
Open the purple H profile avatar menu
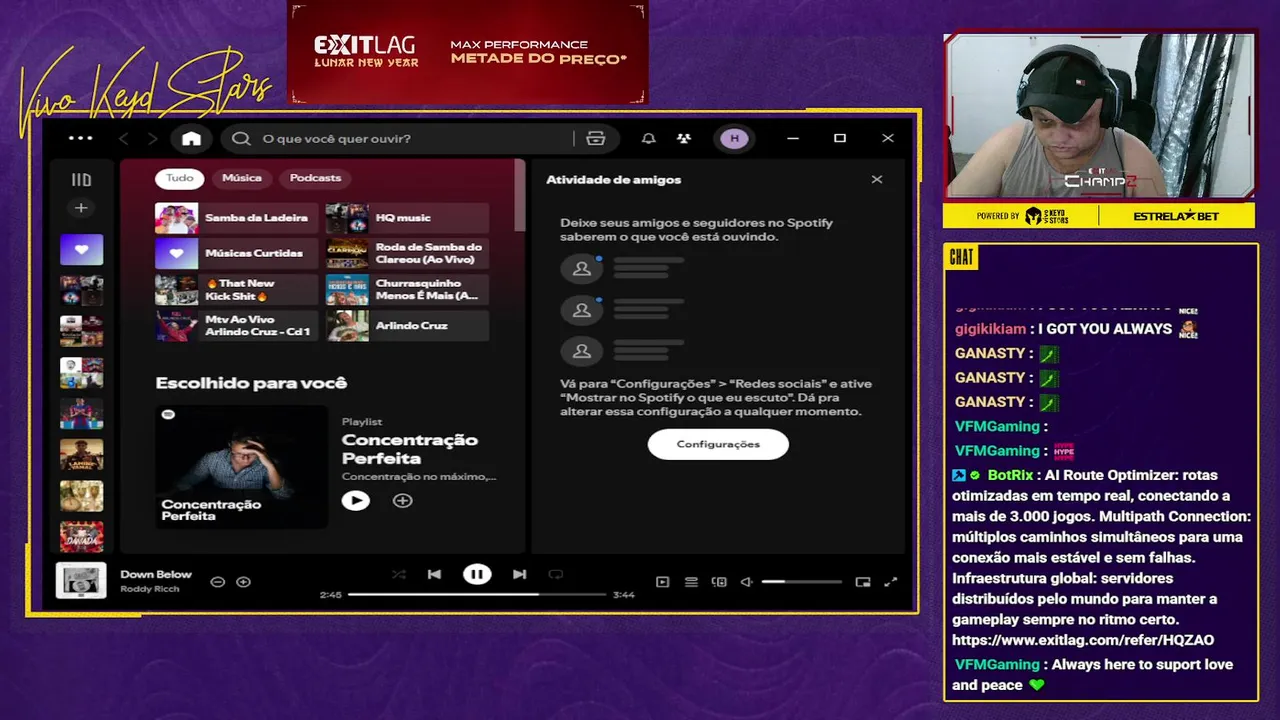[x=735, y=139]
